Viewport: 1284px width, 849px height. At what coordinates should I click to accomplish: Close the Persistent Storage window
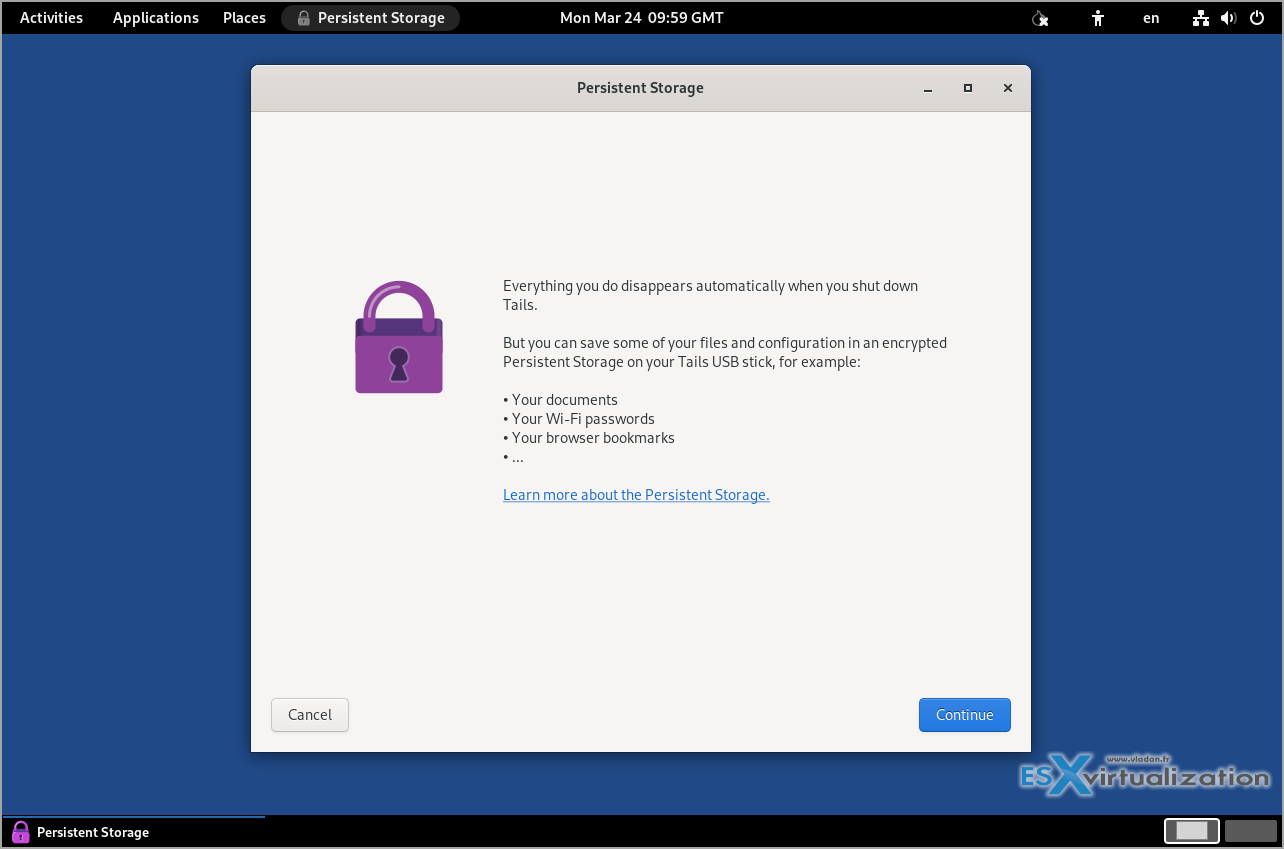point(1008,88)
